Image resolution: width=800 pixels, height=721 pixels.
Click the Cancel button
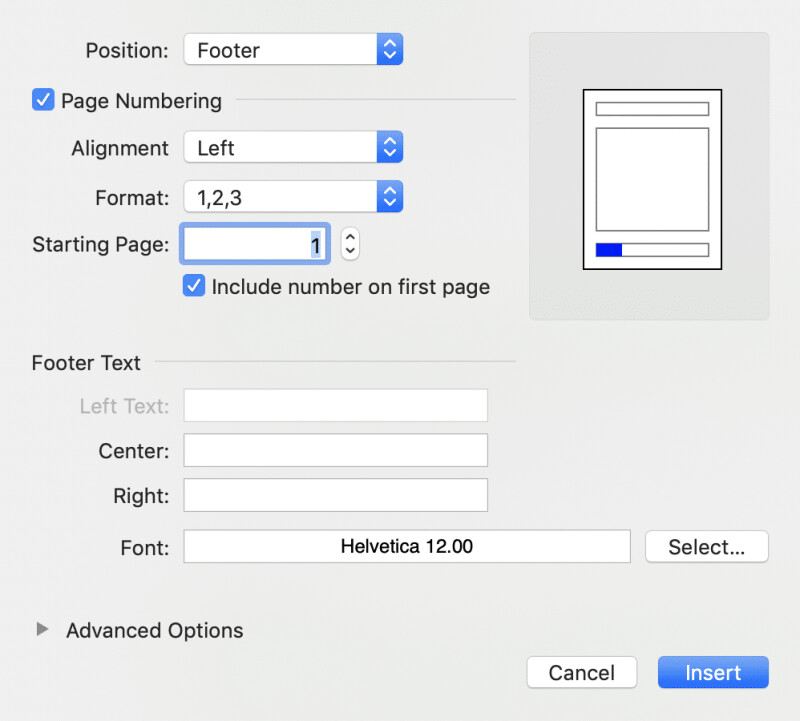click(x=581, y=672)
